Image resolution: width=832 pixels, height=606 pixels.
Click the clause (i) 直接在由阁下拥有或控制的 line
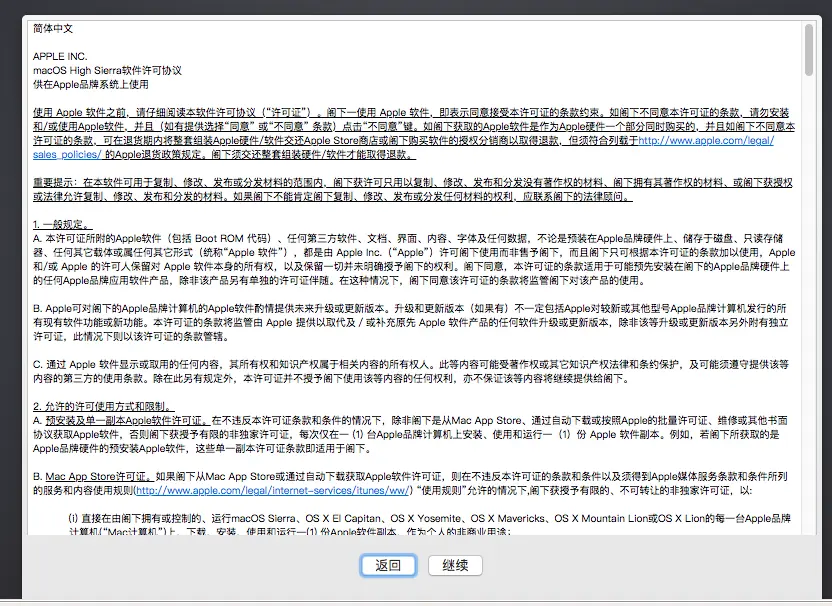[x=429, y=518]
